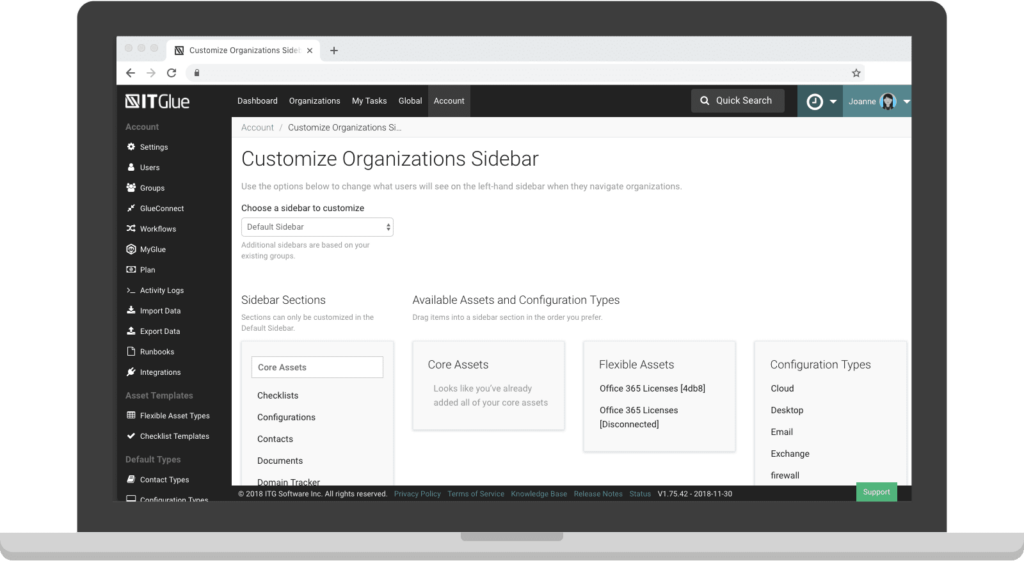Screen dimensions: 1024x561
Task: Open the Organizations menu
Action: click(x=314, y=101)
